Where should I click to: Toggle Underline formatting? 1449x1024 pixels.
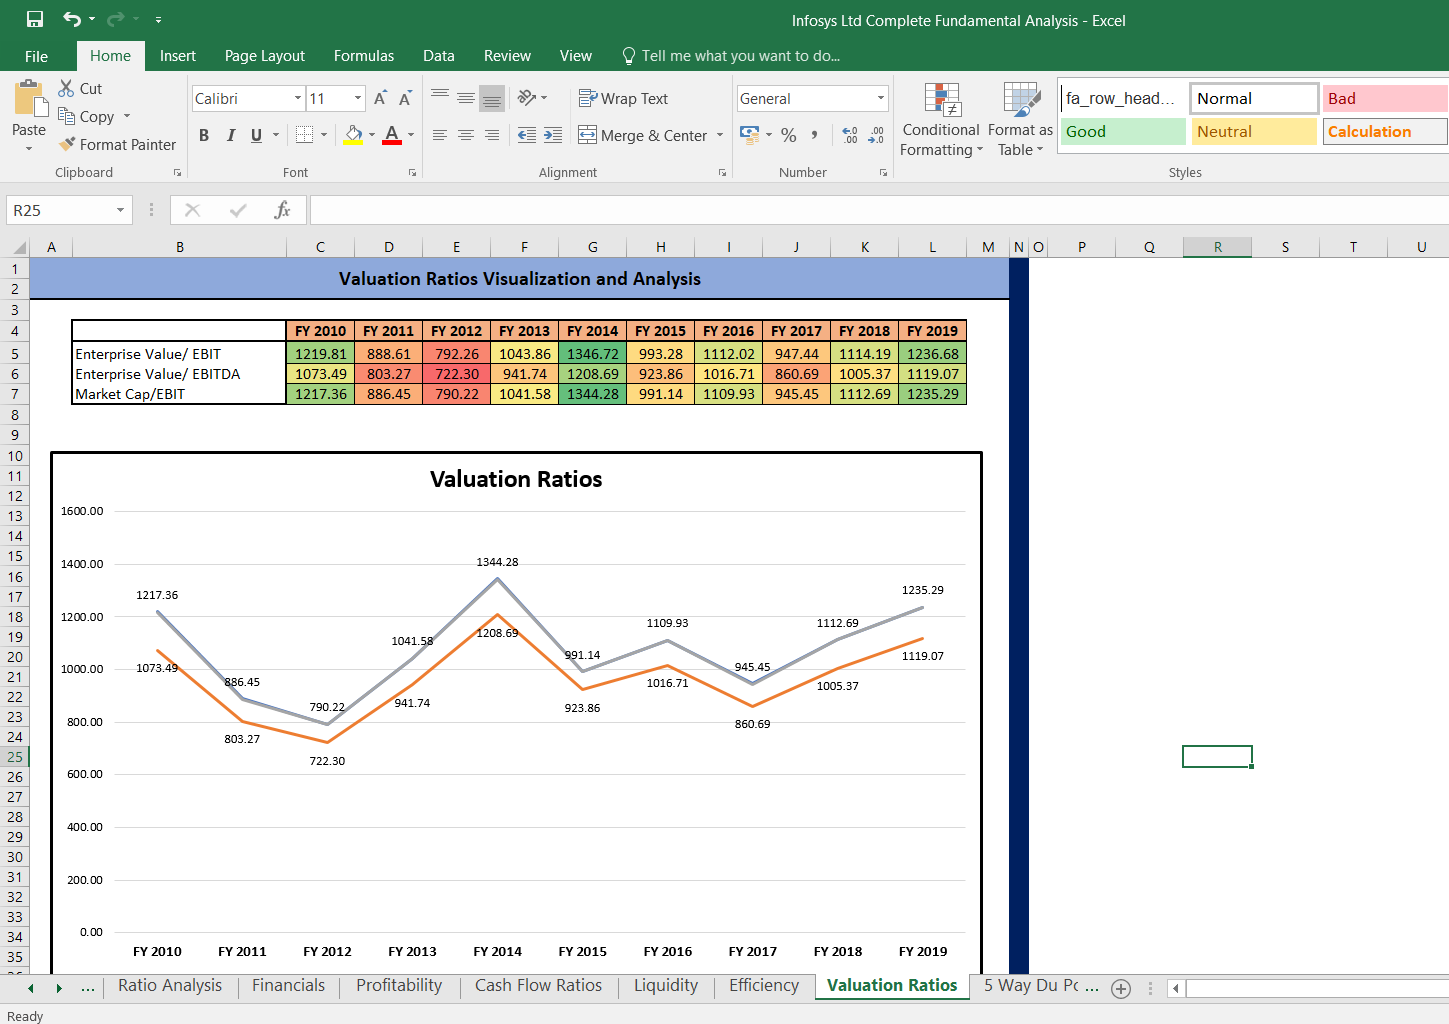(x=257, y=135)
